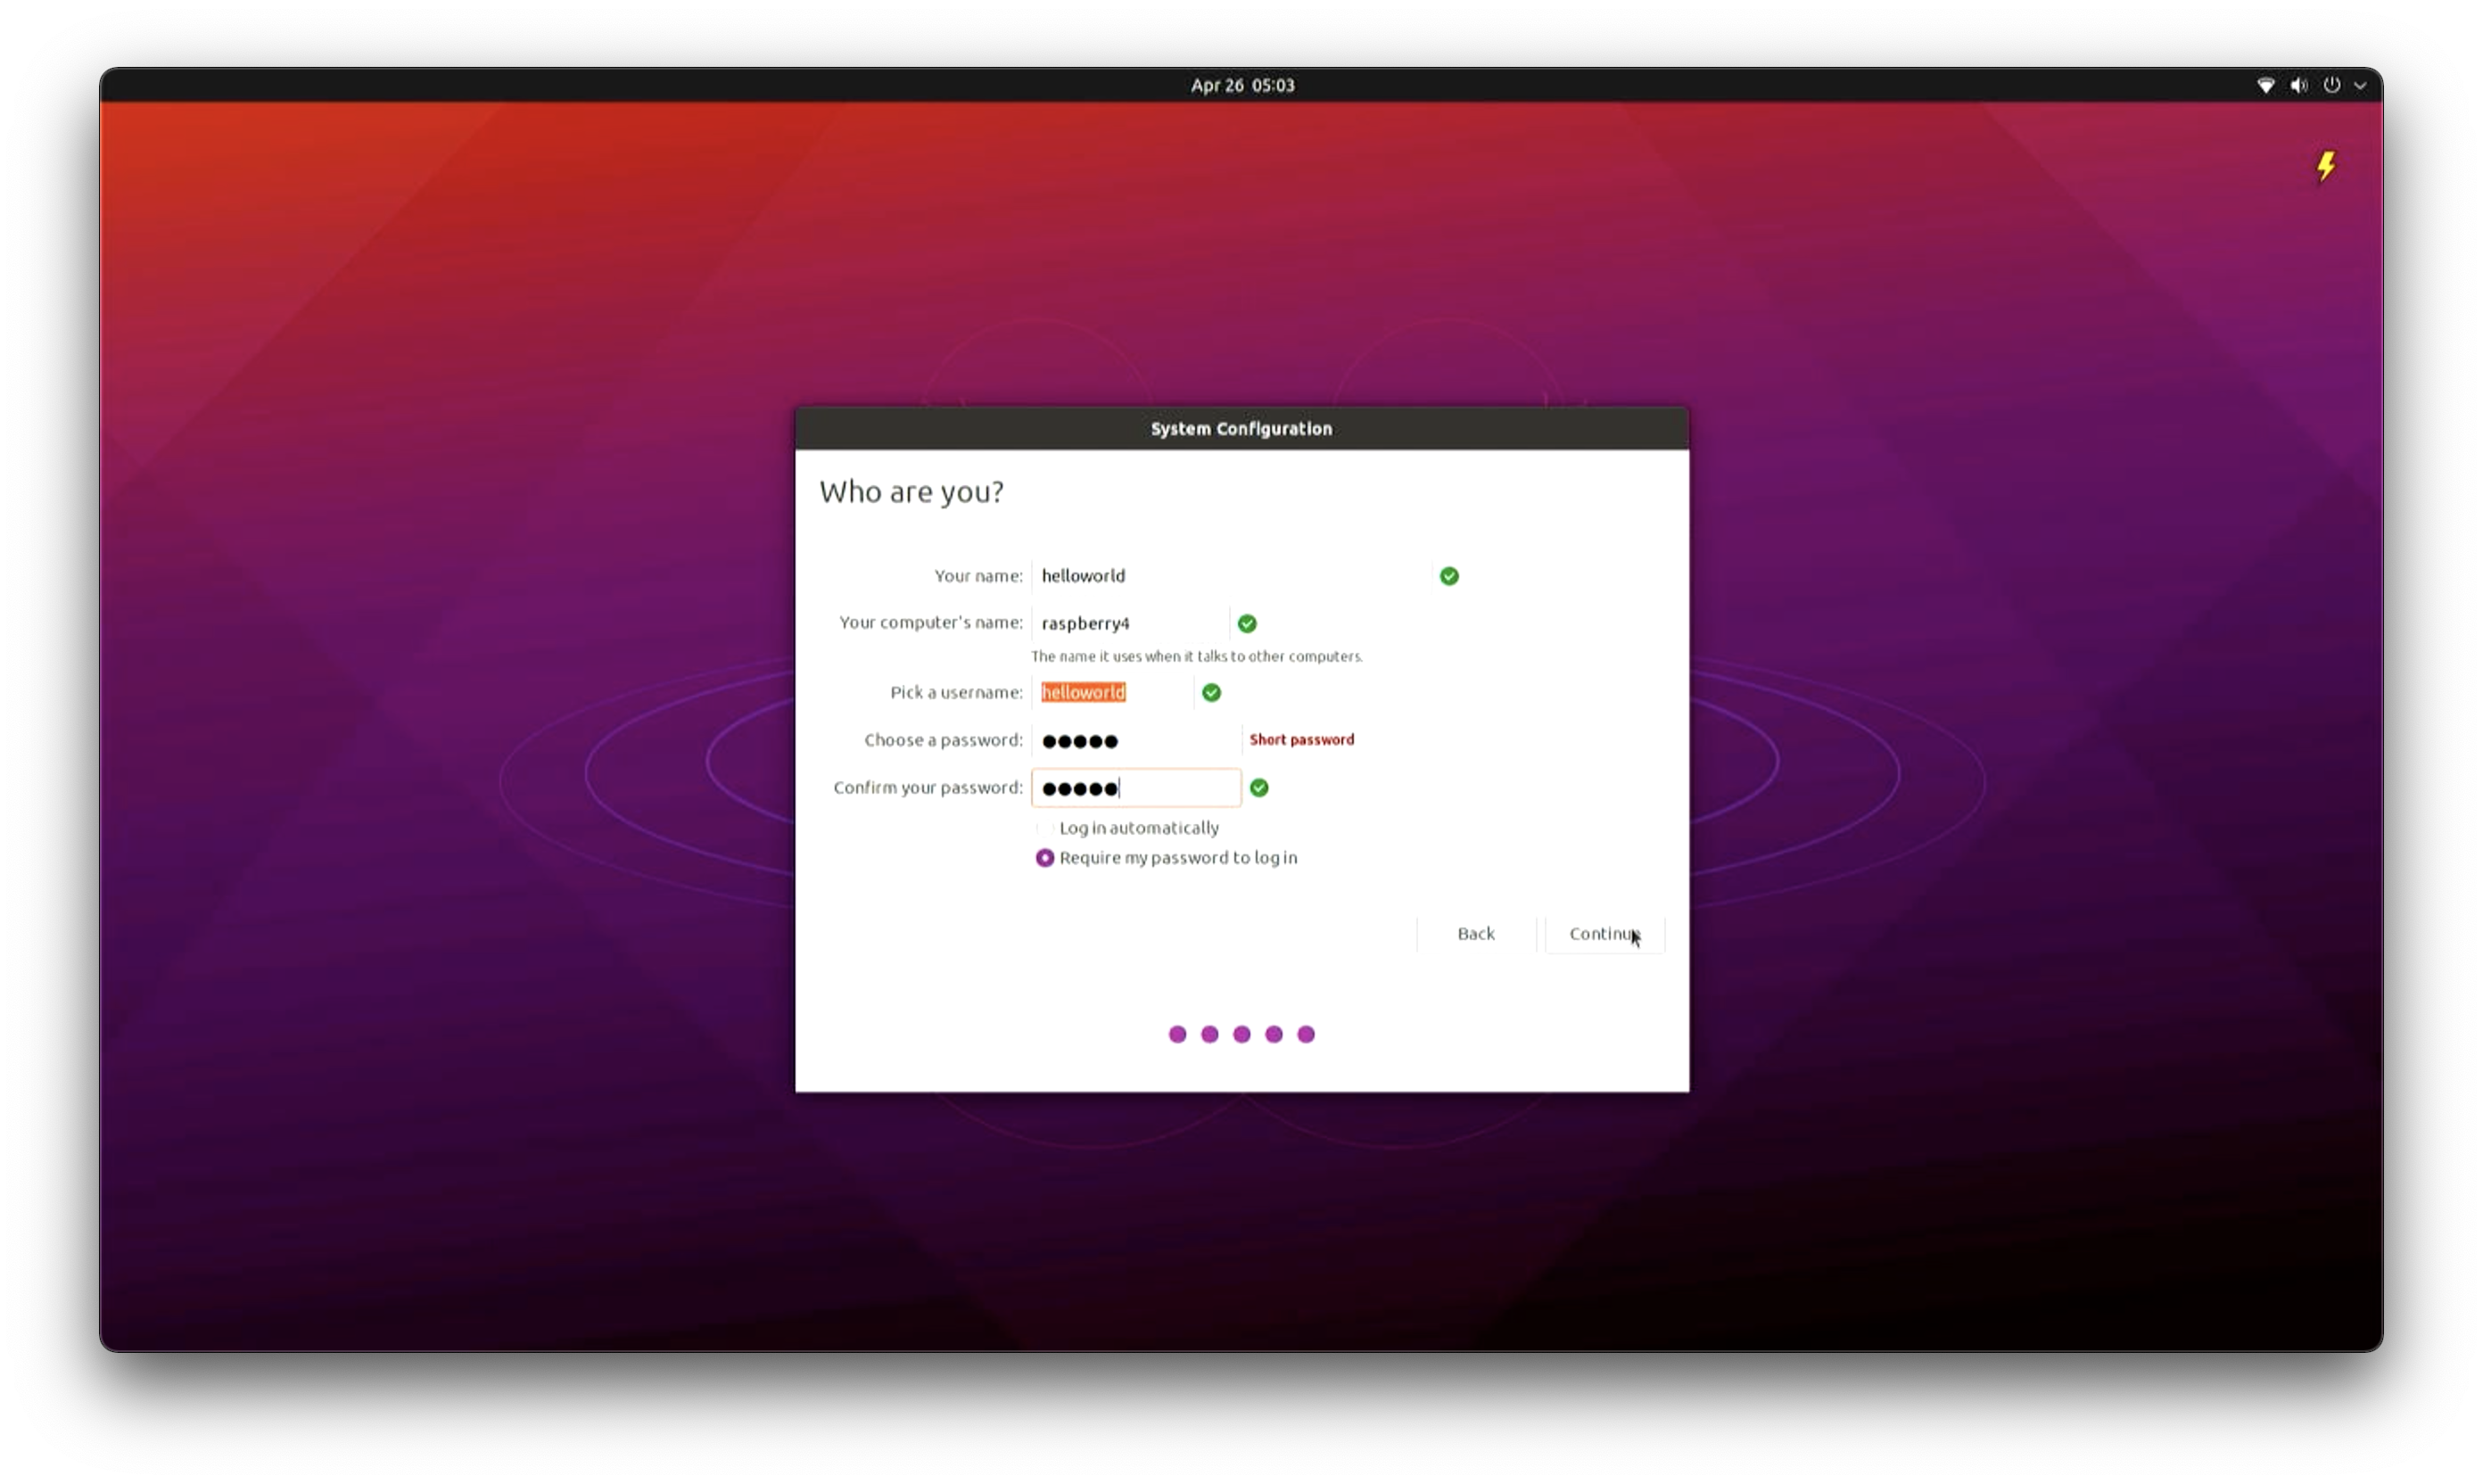Click the Choose a password field
This screenshot has width=2483, height=1484.
pos(1136,740)
